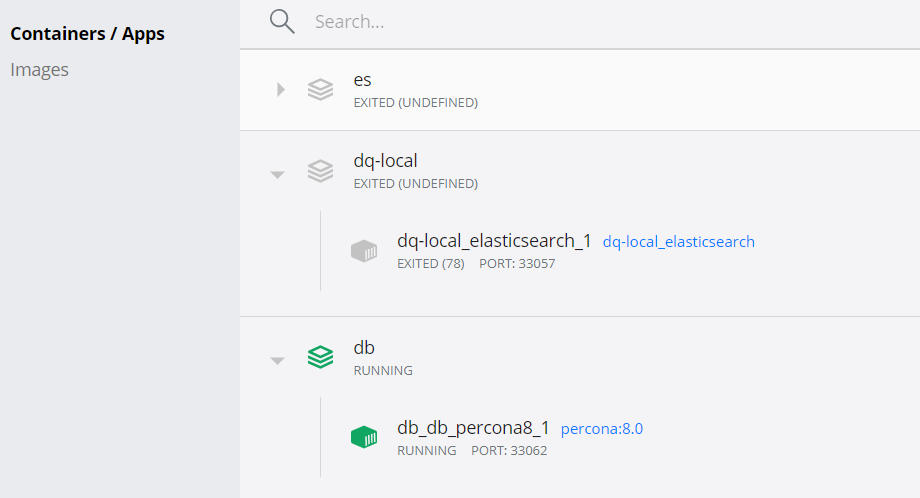Collapse the dq-local app group

point(277,175)
